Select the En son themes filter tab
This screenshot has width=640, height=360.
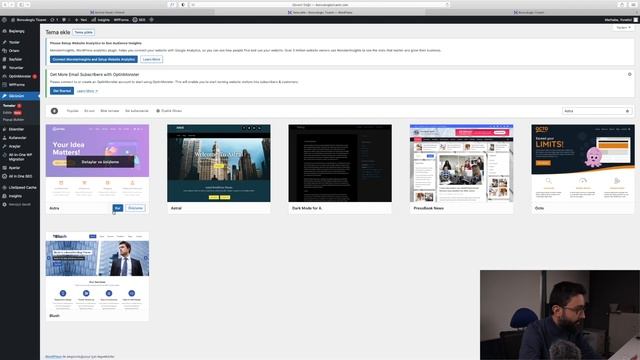pos(89,111)
